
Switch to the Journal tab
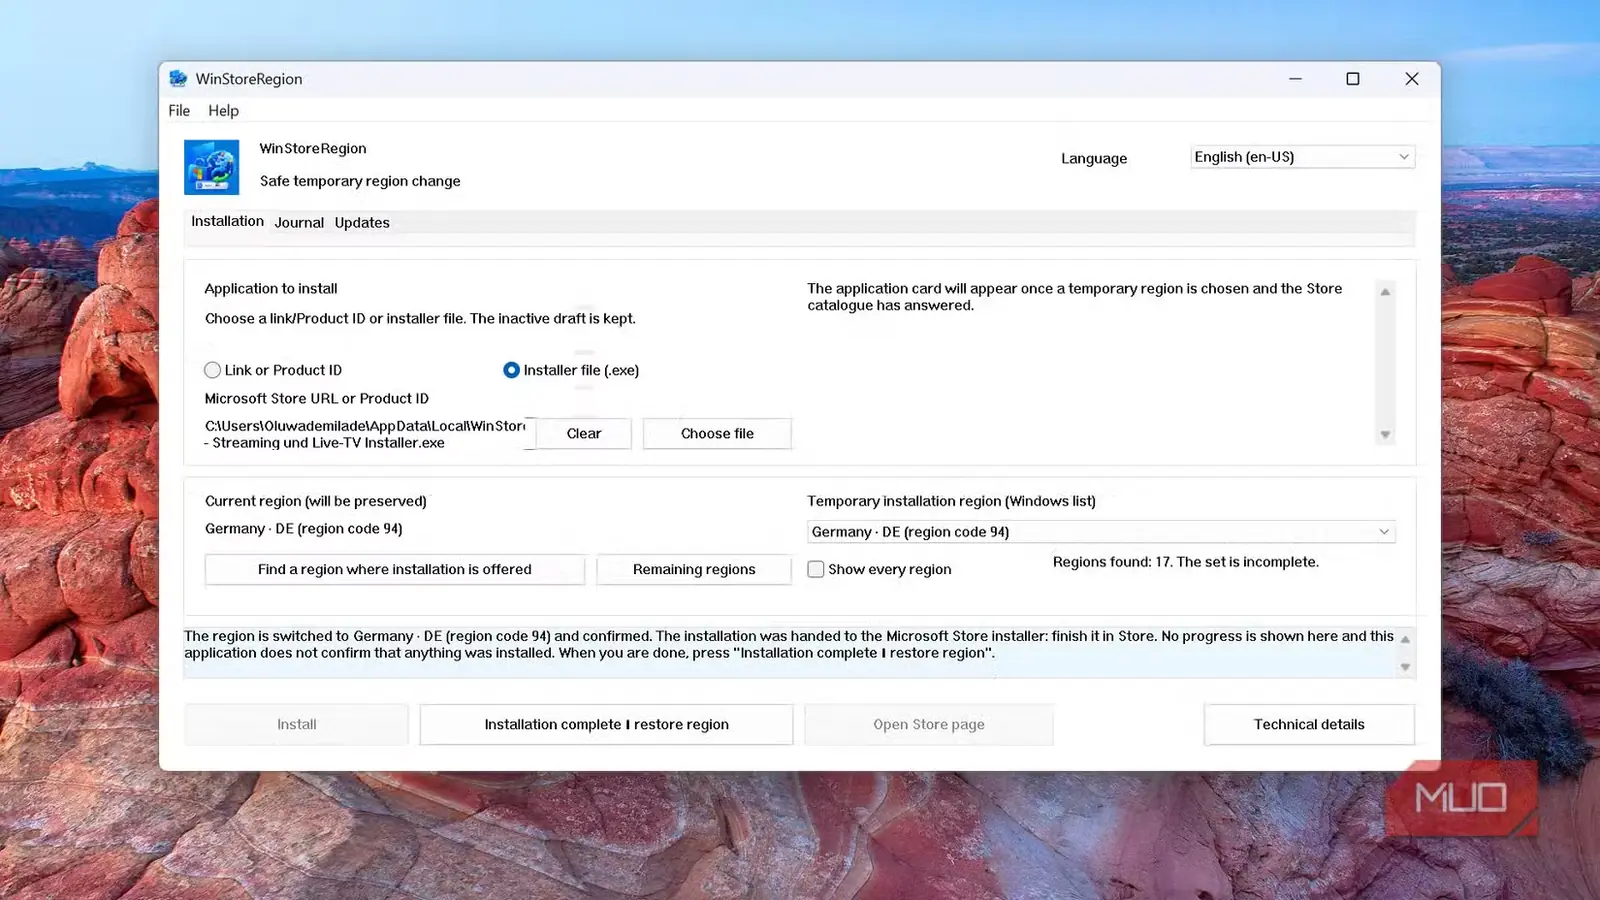click(x=299, y=223)
